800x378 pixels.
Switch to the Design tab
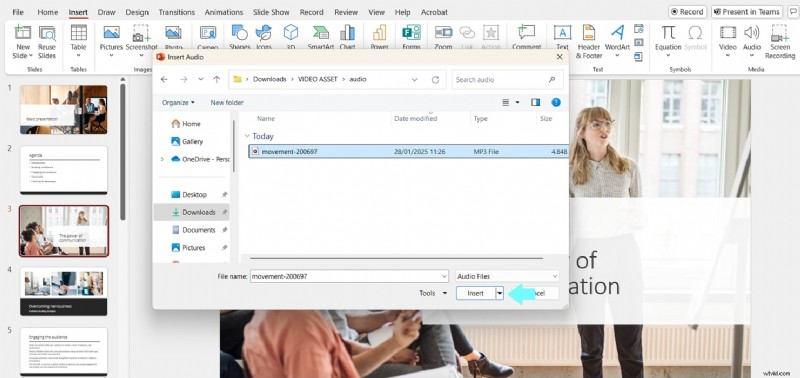click(137, 12)
